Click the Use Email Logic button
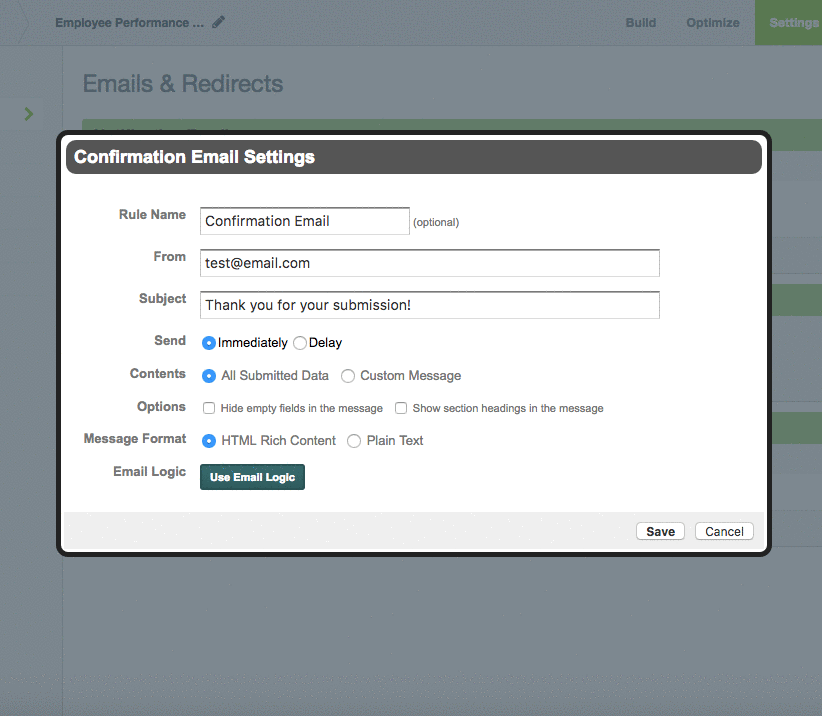 [x=252, y=477]
